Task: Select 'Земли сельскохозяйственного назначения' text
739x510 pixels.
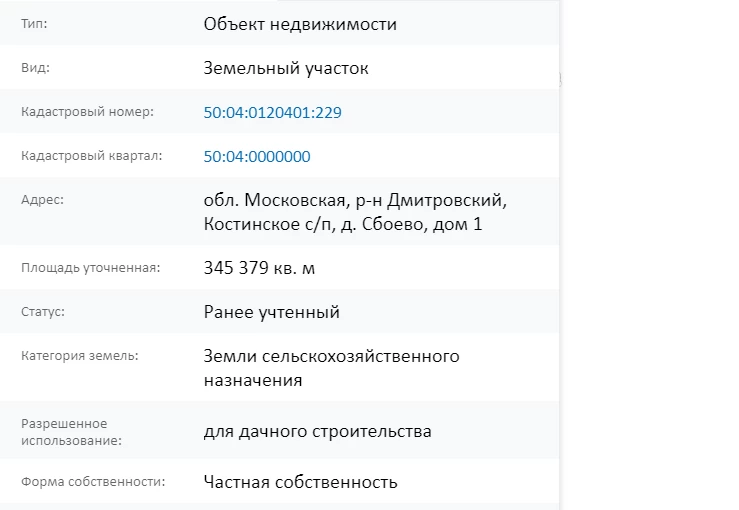Action: (331, 368)
